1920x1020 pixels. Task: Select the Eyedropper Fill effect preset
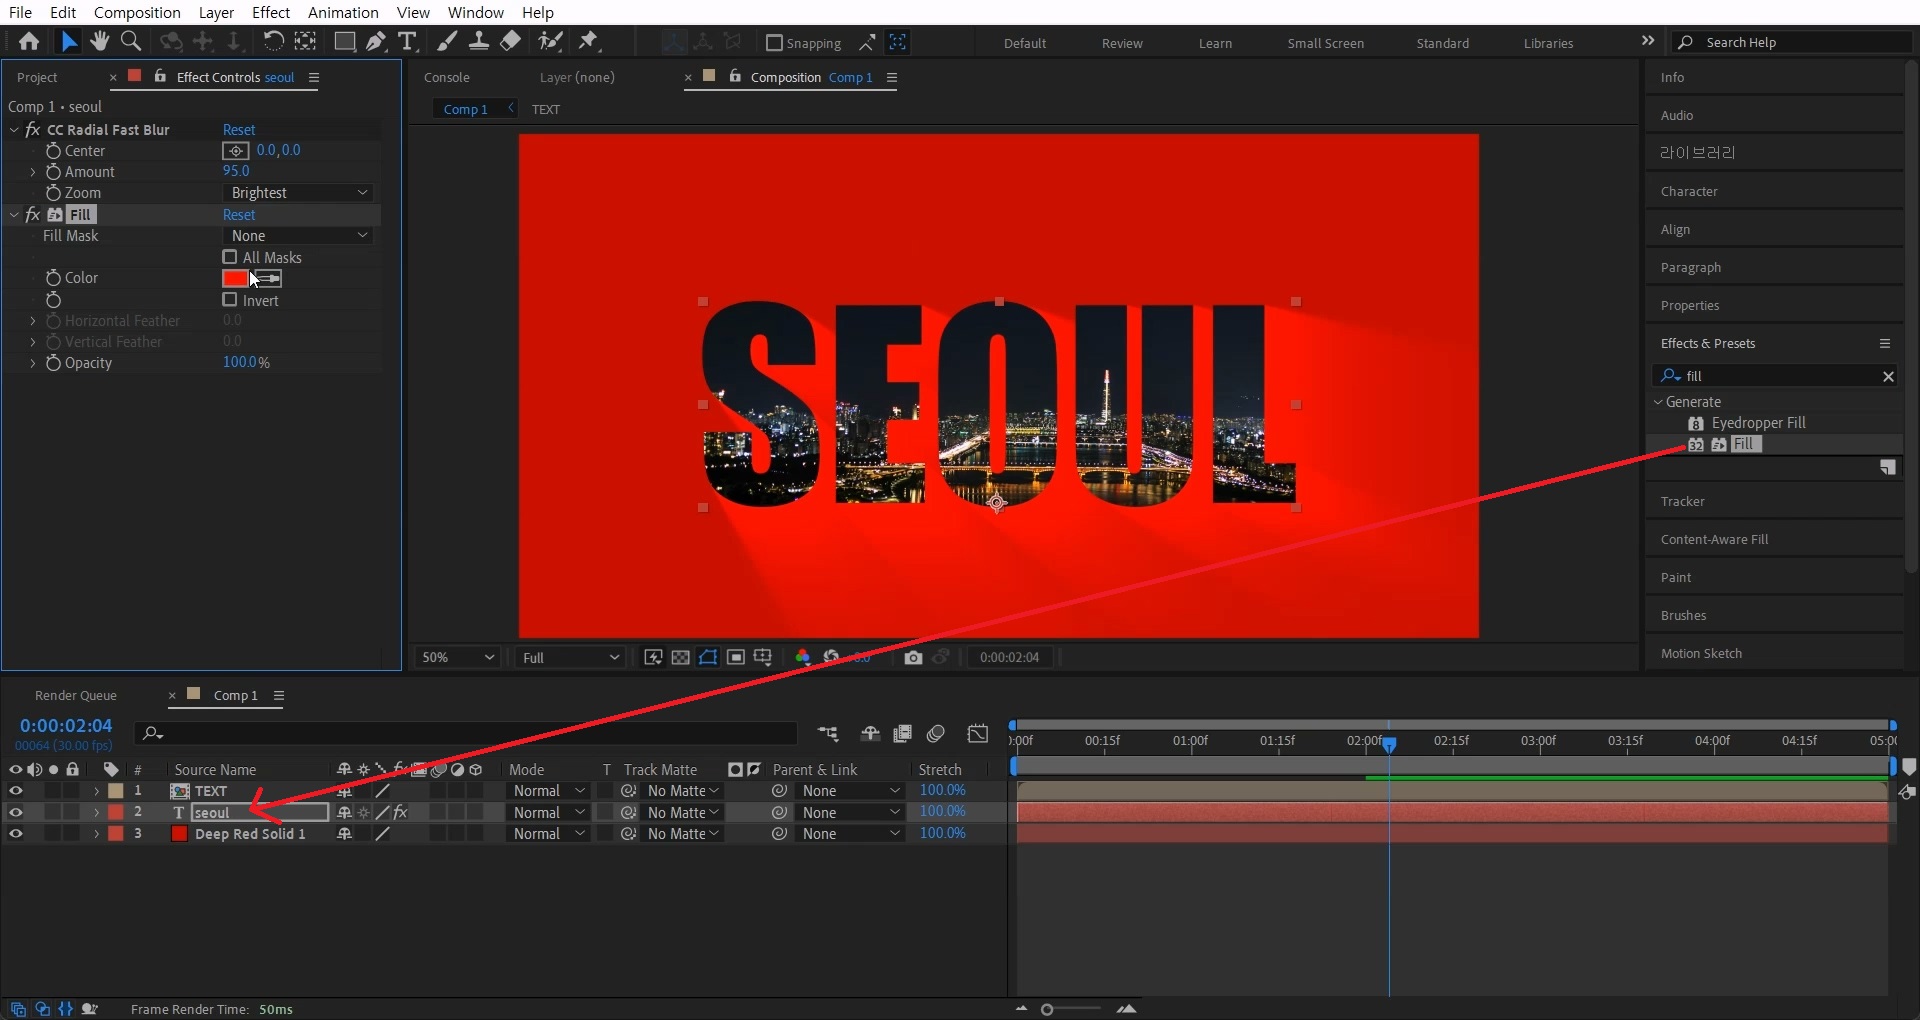[x=1758, y=423]
